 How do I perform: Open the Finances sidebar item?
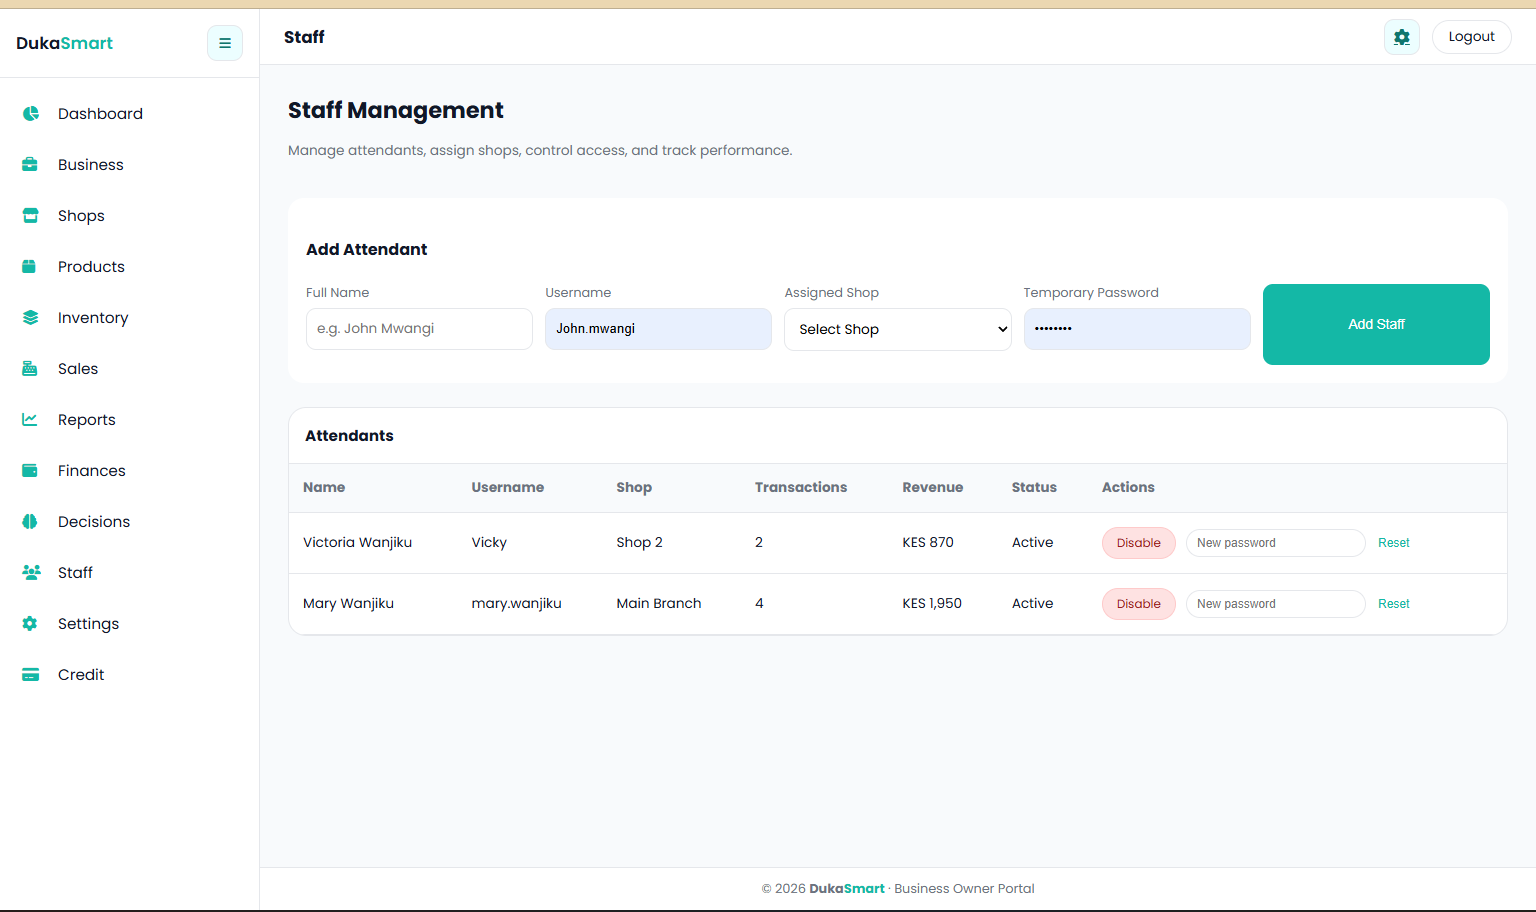pos(91,471)
